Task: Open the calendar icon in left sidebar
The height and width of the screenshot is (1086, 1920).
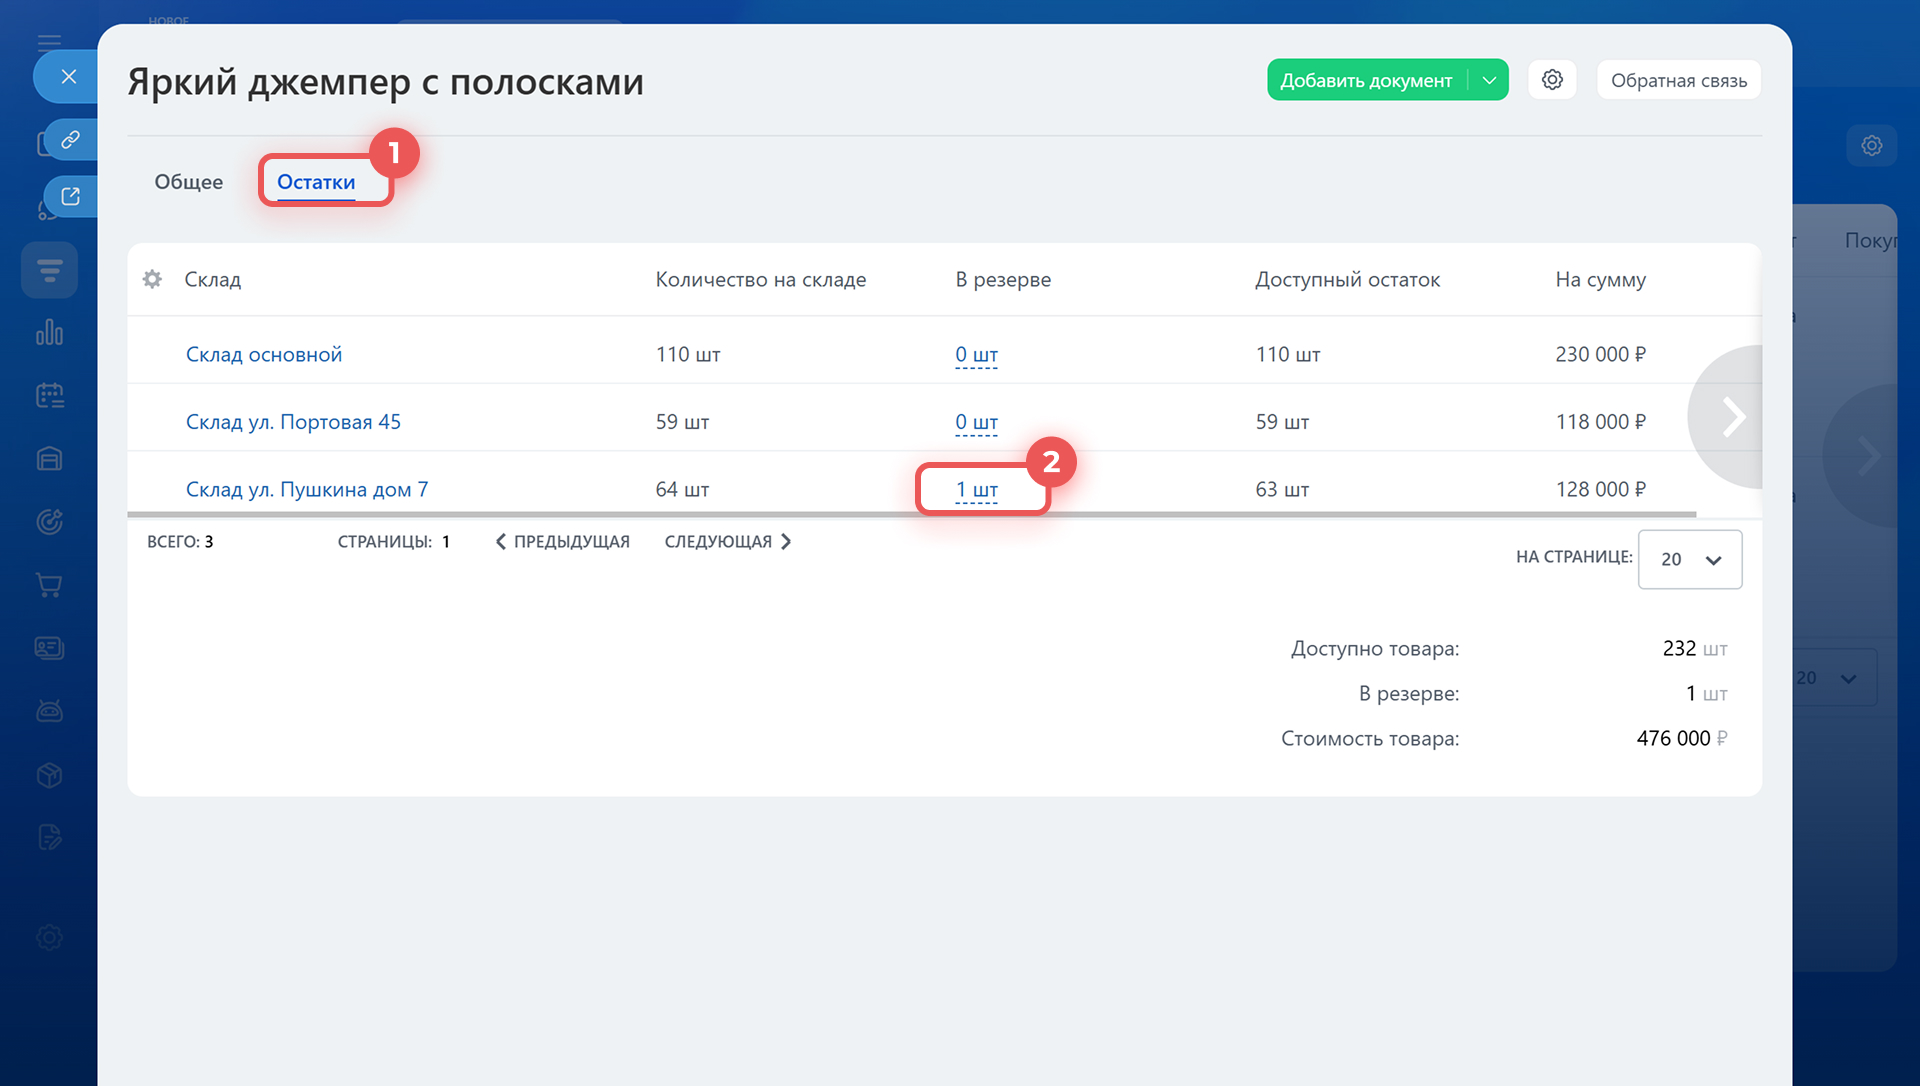Action: click(x=49, y=395)
